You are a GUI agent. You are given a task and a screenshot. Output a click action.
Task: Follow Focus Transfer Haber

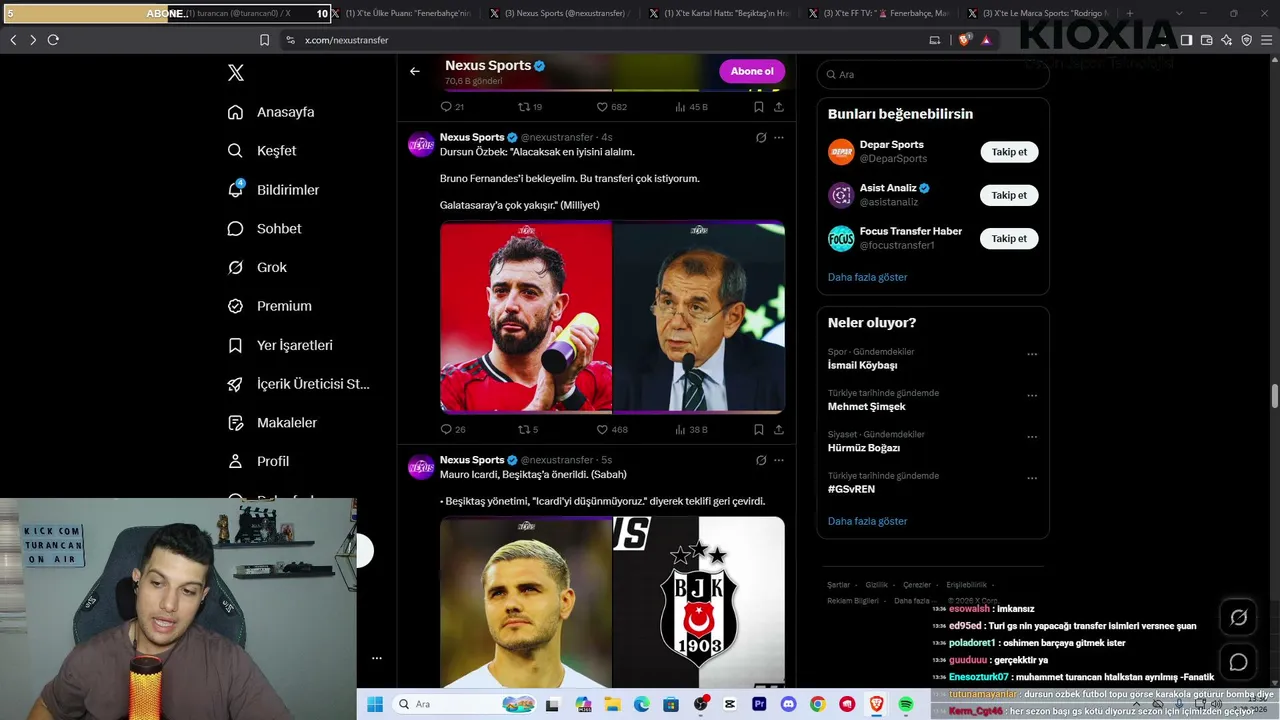click(x=1009, y=238)
